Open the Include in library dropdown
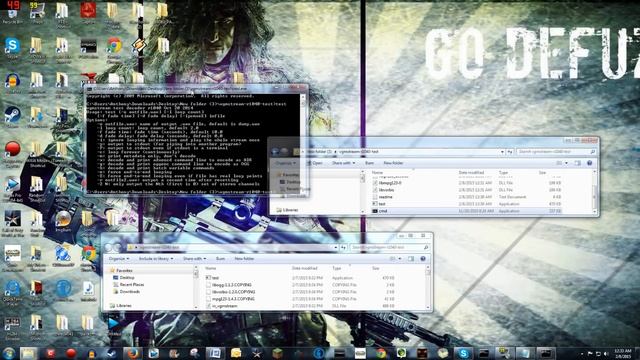Image resolution: width=640 pixels, height=360 pixels. (156, 259)
